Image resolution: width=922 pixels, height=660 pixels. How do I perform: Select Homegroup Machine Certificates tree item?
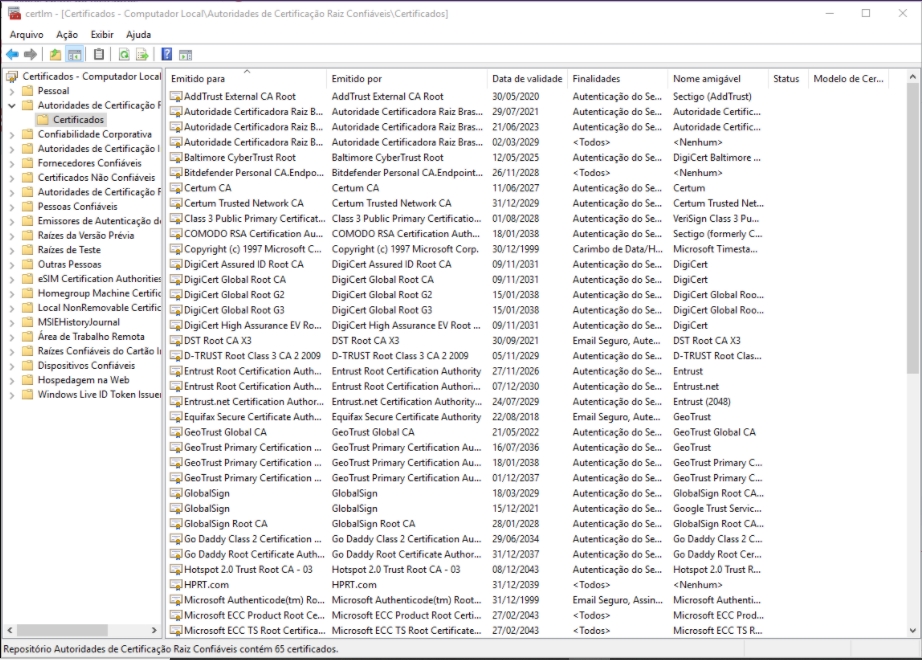pos(99,293)
